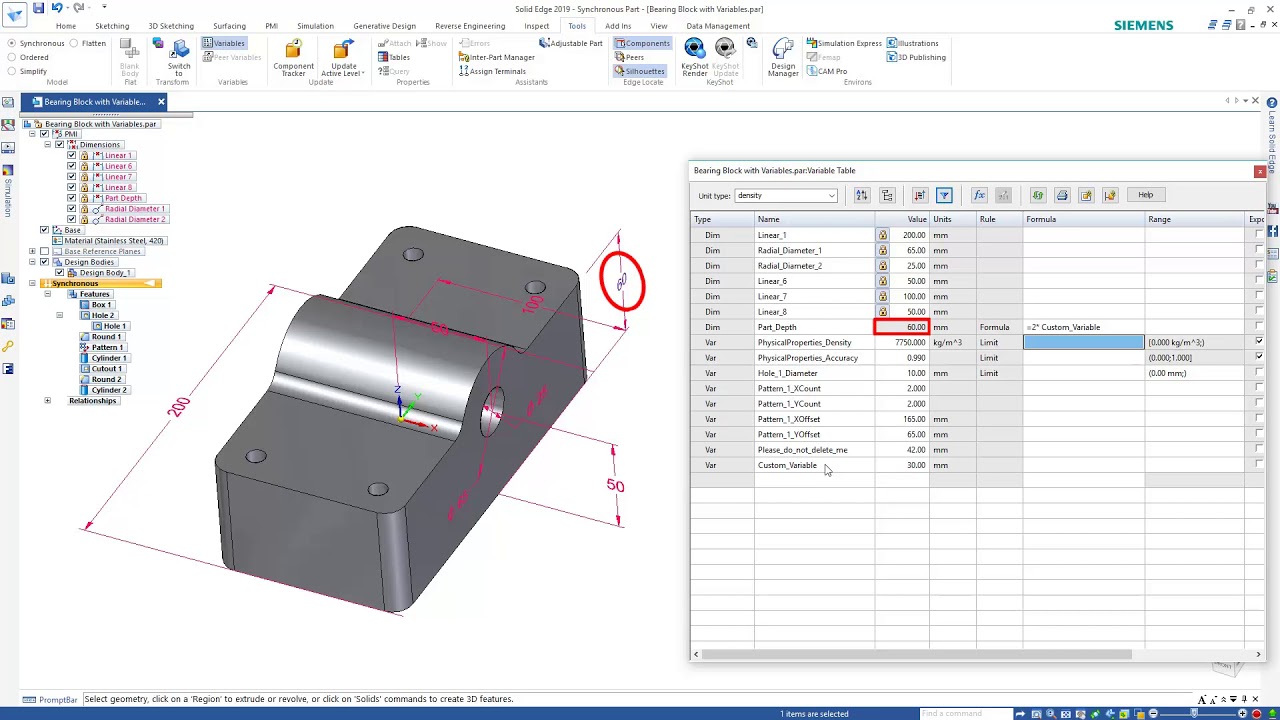Collapse the Design Bodies node
The height and width of the screenshot is (720, 1280).
point(32,262)
